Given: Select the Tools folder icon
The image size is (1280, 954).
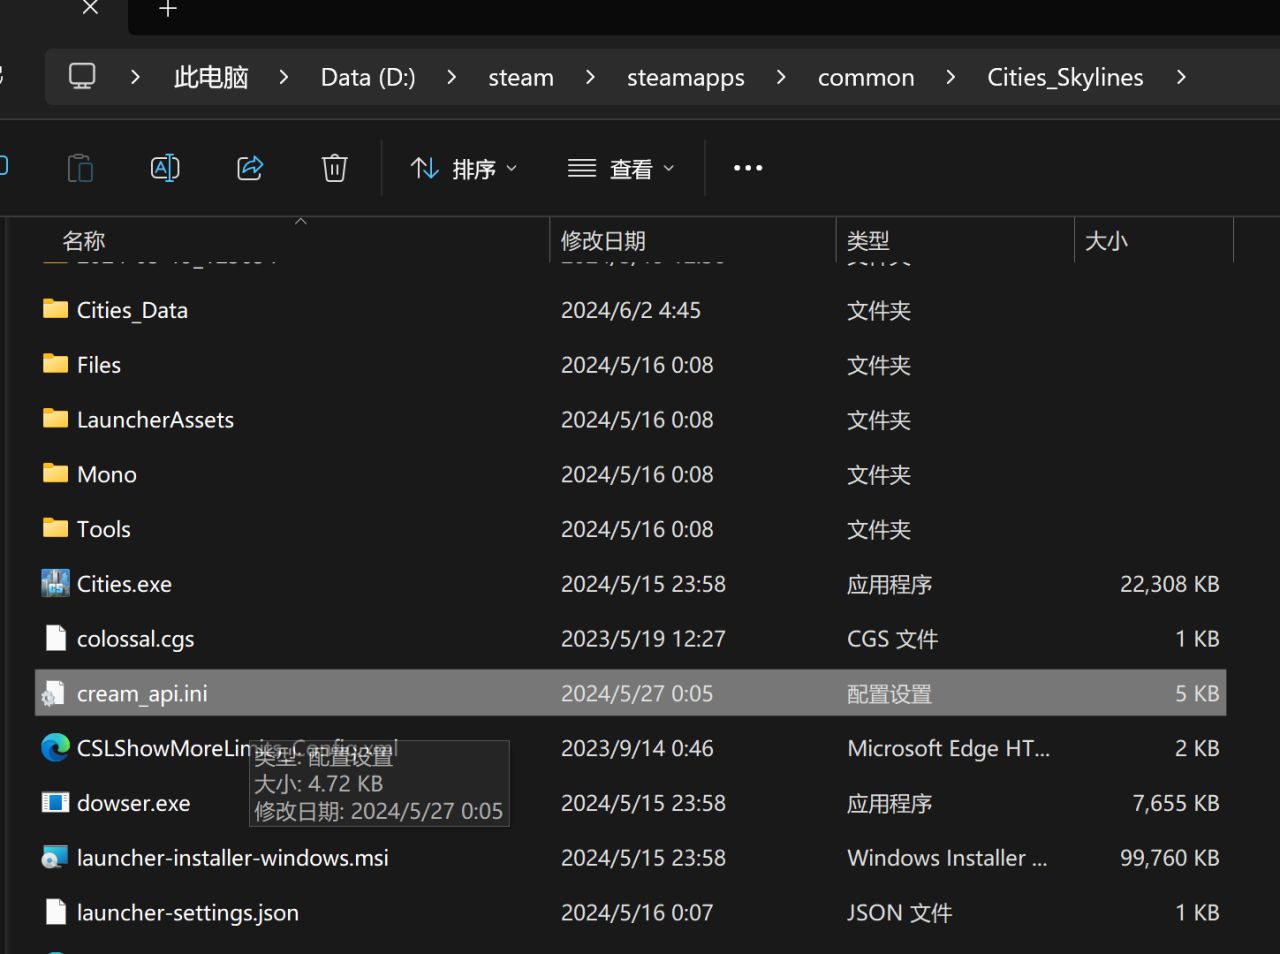Looking at the screenshot, I should (56, 528).
